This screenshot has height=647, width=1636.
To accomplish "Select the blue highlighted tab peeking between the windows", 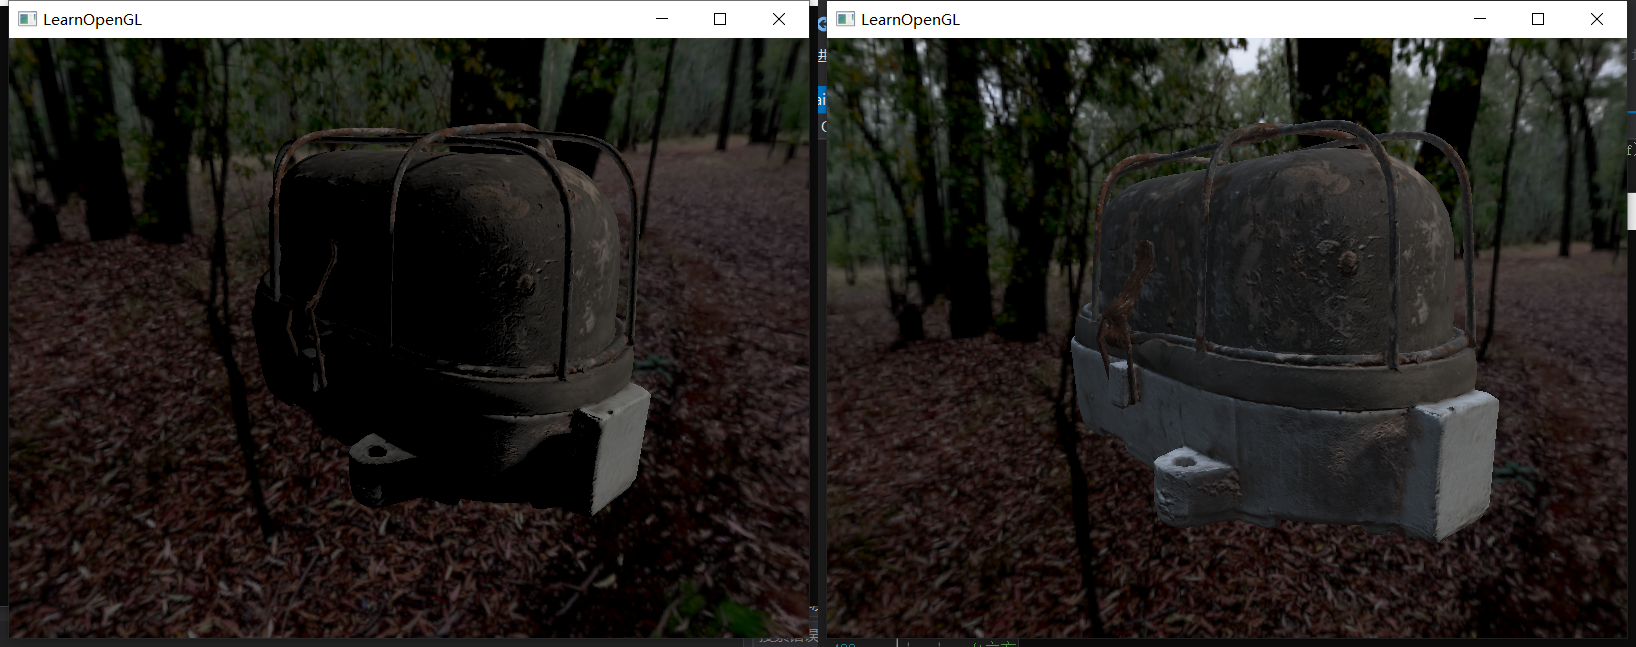I will [821, 98].
